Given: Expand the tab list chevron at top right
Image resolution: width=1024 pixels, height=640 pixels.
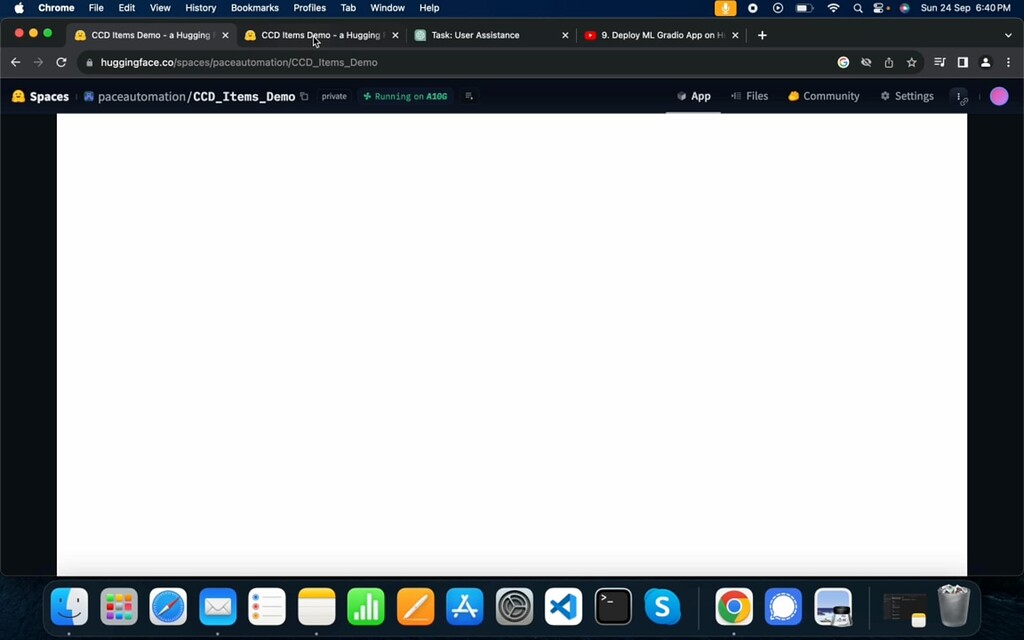Looking at the screenshot, I should (1008, 35).
